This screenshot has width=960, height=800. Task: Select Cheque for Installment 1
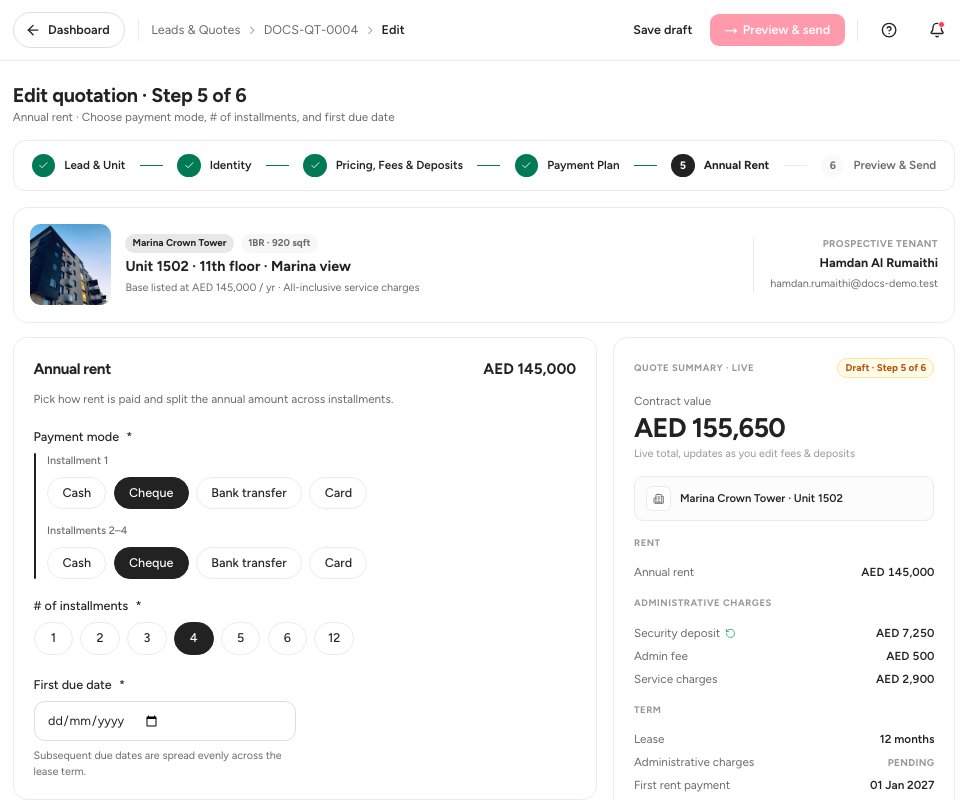[x=151, y=493]
